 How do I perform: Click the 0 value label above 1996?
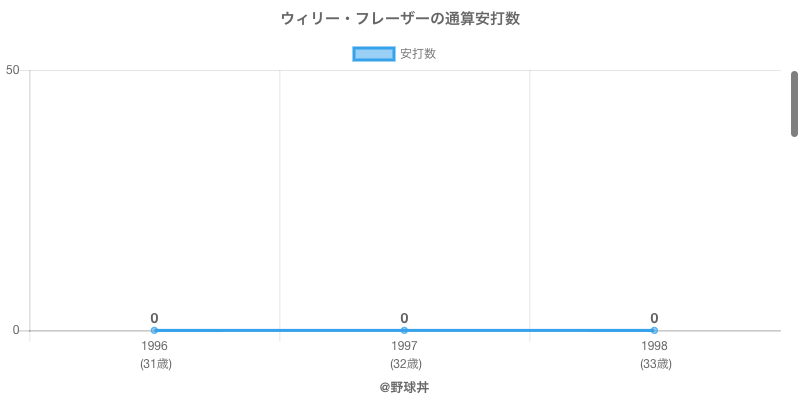[154, 318]
